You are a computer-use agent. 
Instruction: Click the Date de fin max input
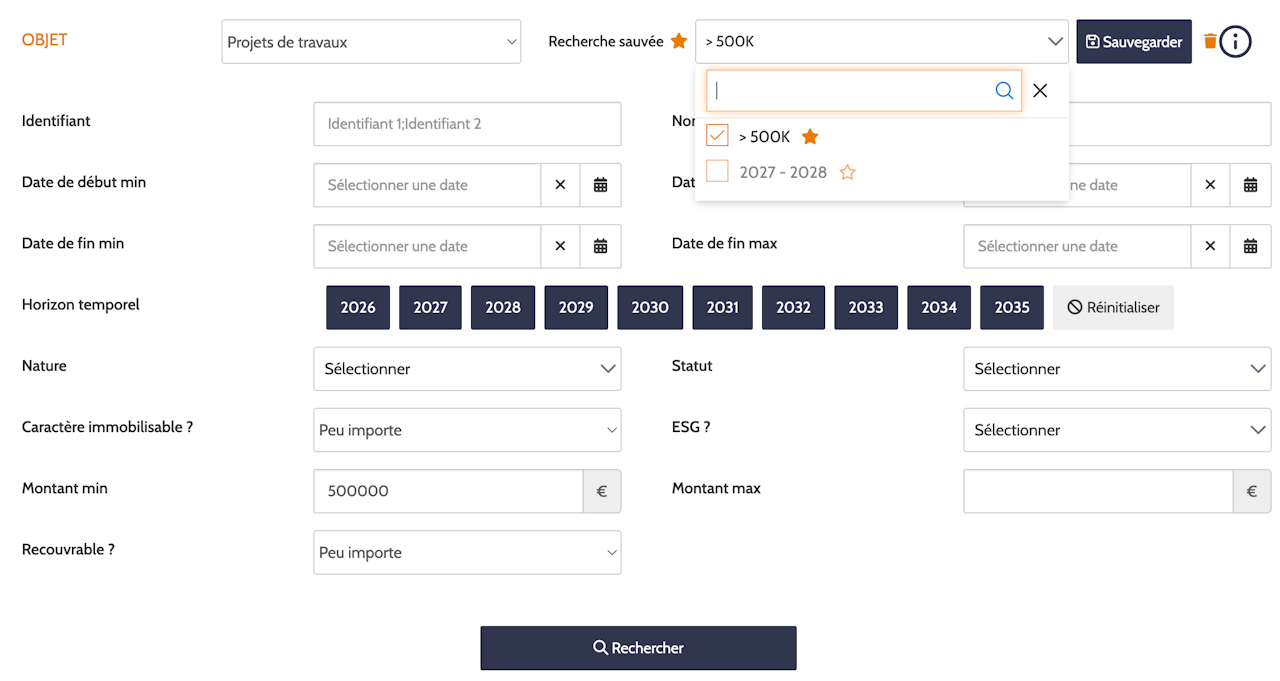(1078, 246)
